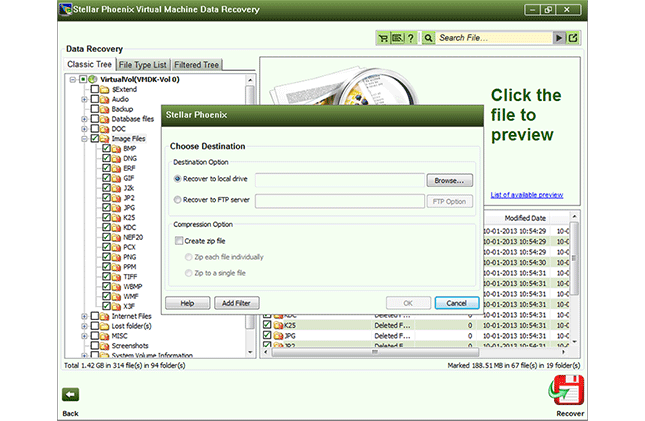Switch to the Classic Tree tab

[x=89, y=64]
